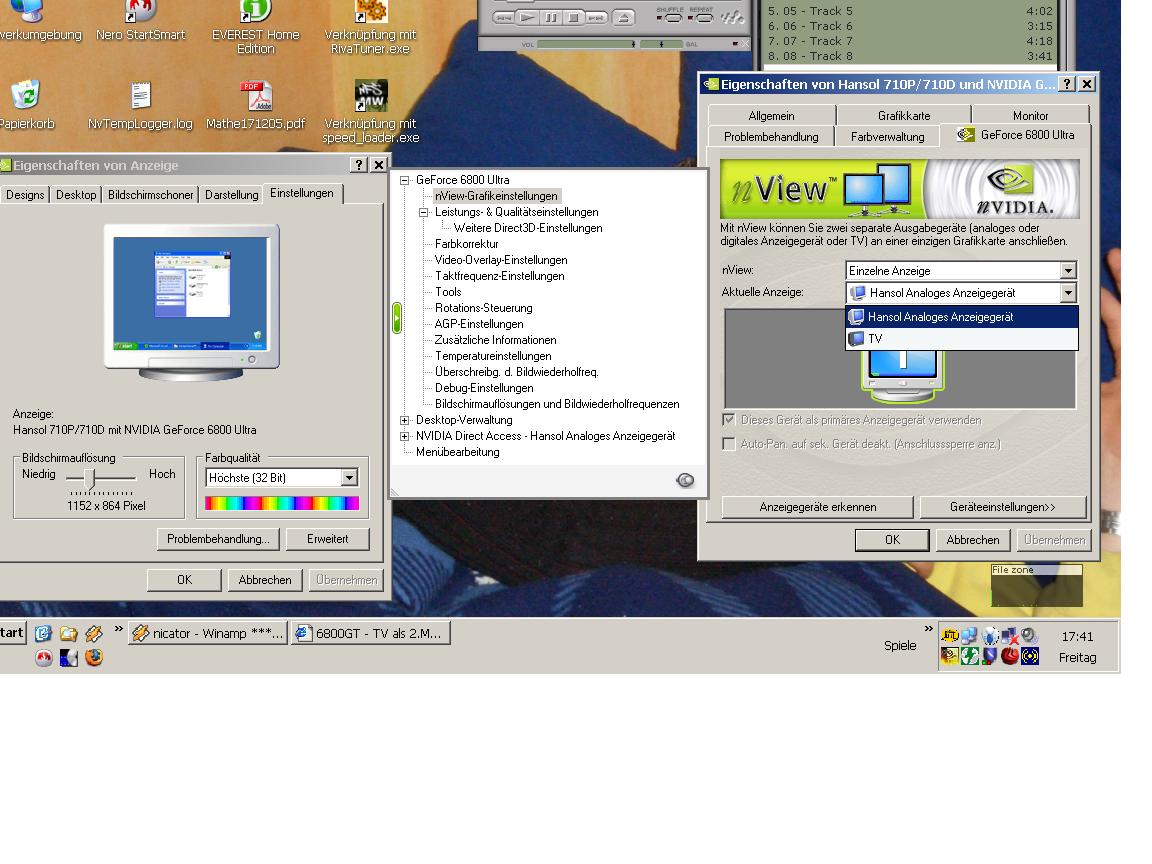Click Winamp's play button
1152x864 pixels.
pyautogui.click(x=527, y=18)
